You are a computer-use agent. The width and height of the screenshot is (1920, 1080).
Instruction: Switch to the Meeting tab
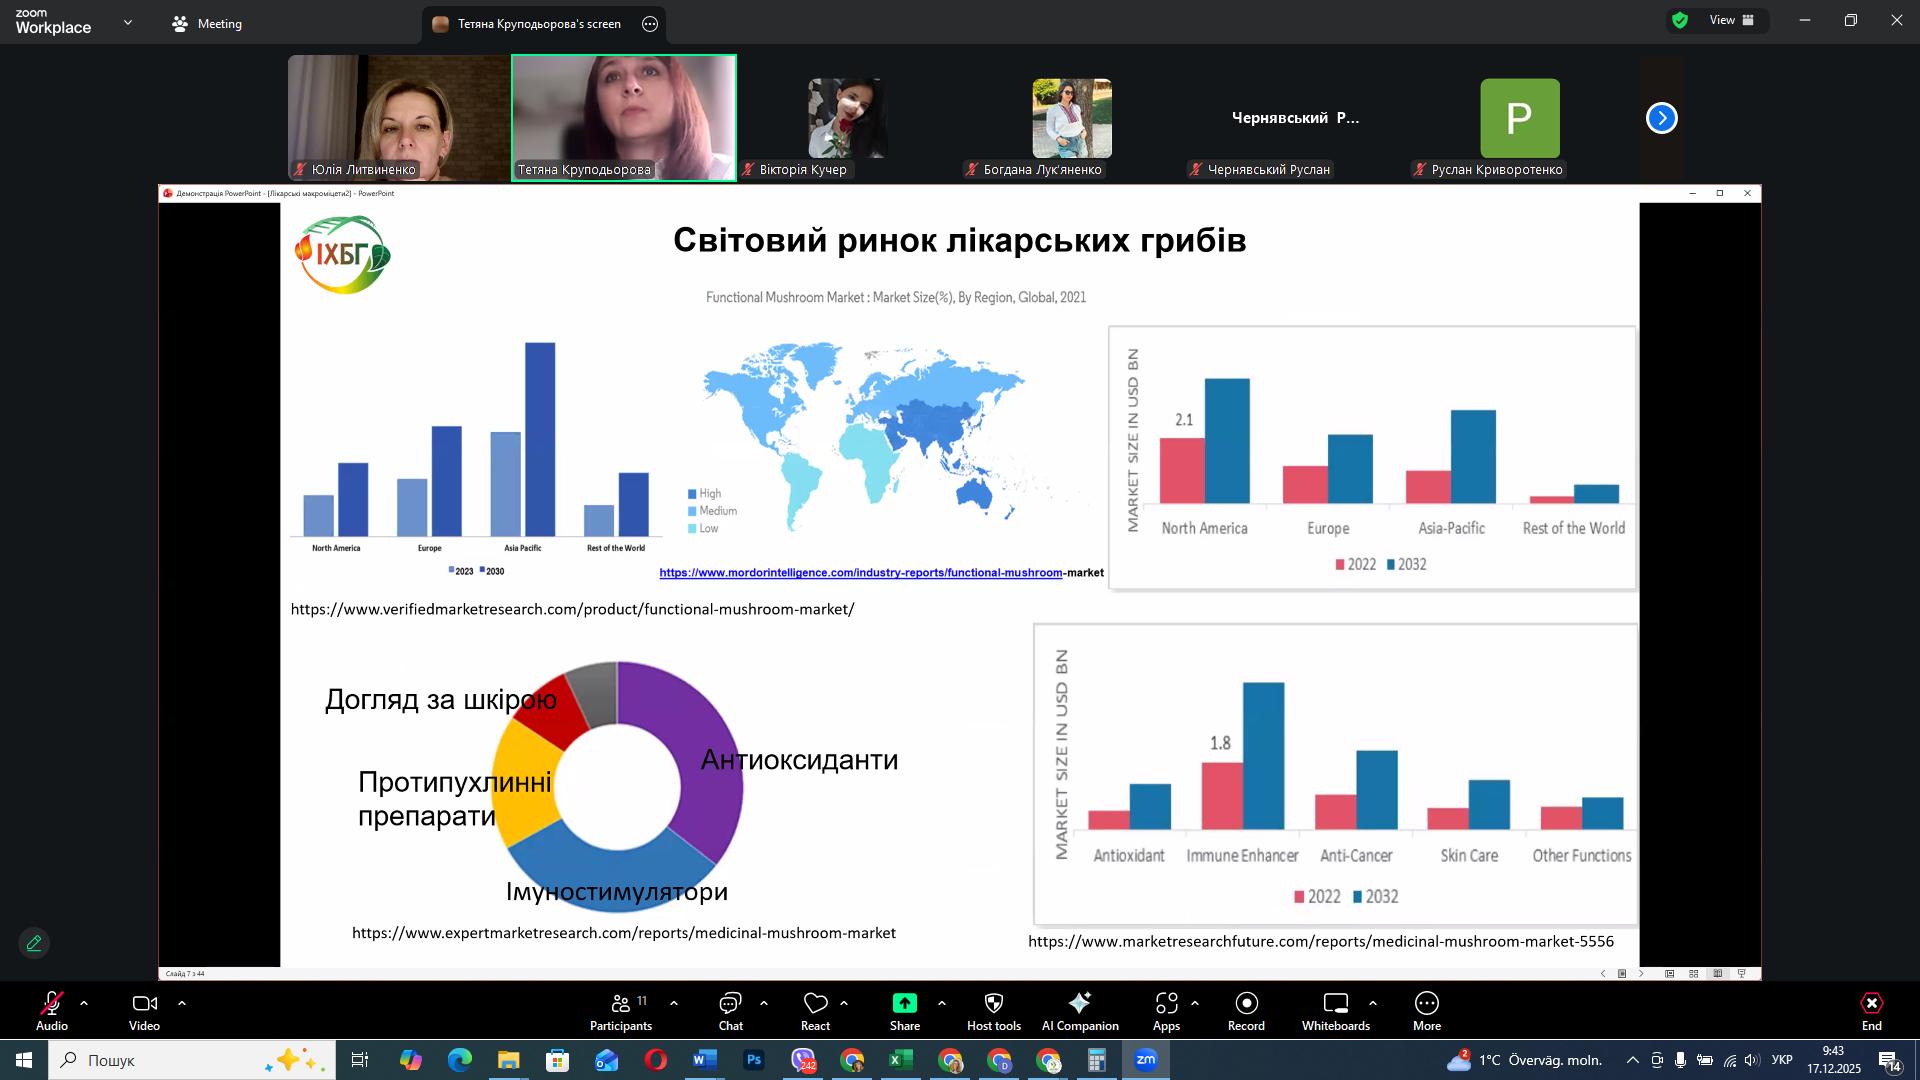207,23
